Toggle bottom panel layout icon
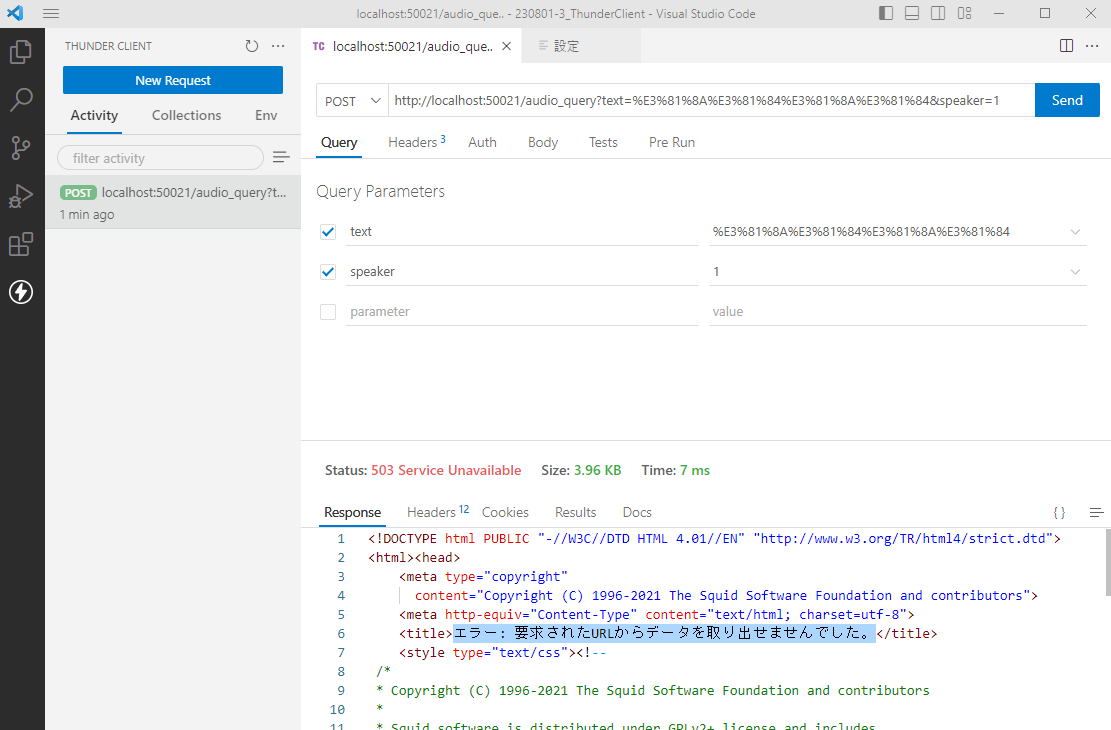1111x730 pixels. [912, 13]
